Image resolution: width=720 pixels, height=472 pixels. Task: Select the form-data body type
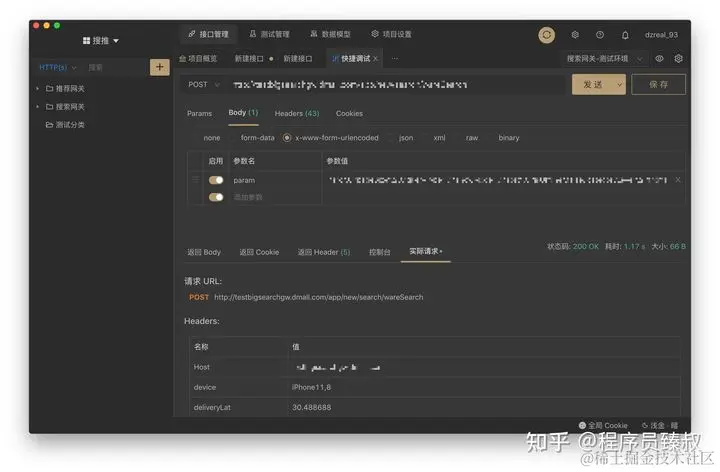[x=257, y=138]
